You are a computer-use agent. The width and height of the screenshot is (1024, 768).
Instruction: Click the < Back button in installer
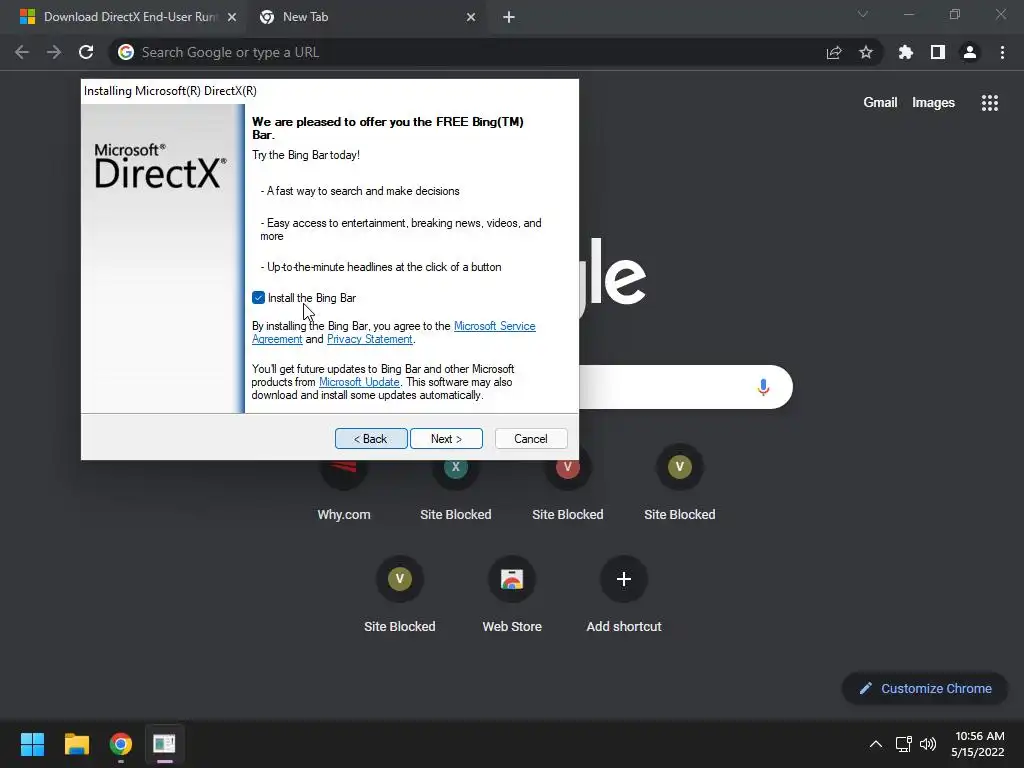tap(371, 439)
